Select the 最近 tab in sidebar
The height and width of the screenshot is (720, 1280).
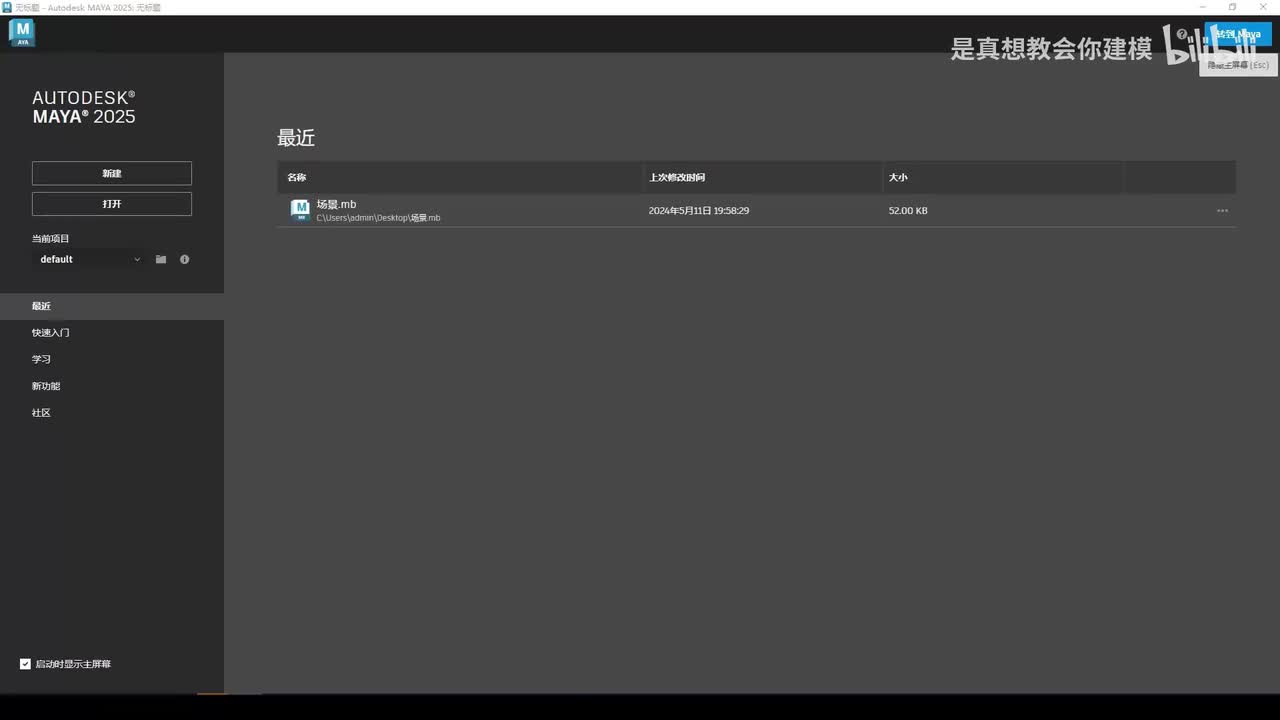(x=112, y=306)
